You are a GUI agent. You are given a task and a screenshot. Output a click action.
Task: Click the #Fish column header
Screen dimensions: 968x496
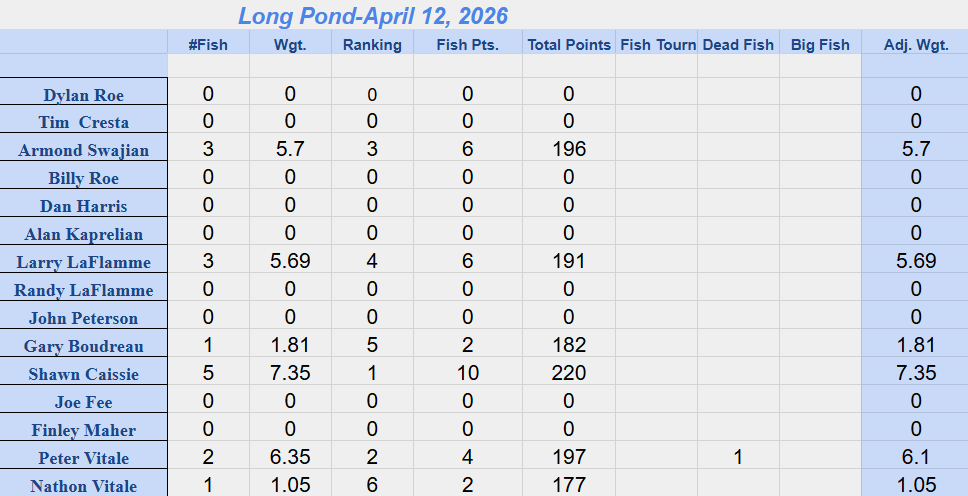[x=208, y=44]
